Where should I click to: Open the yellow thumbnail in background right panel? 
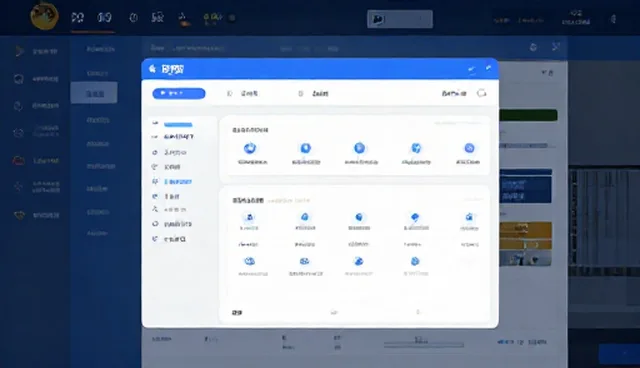[x=526, y=236]
